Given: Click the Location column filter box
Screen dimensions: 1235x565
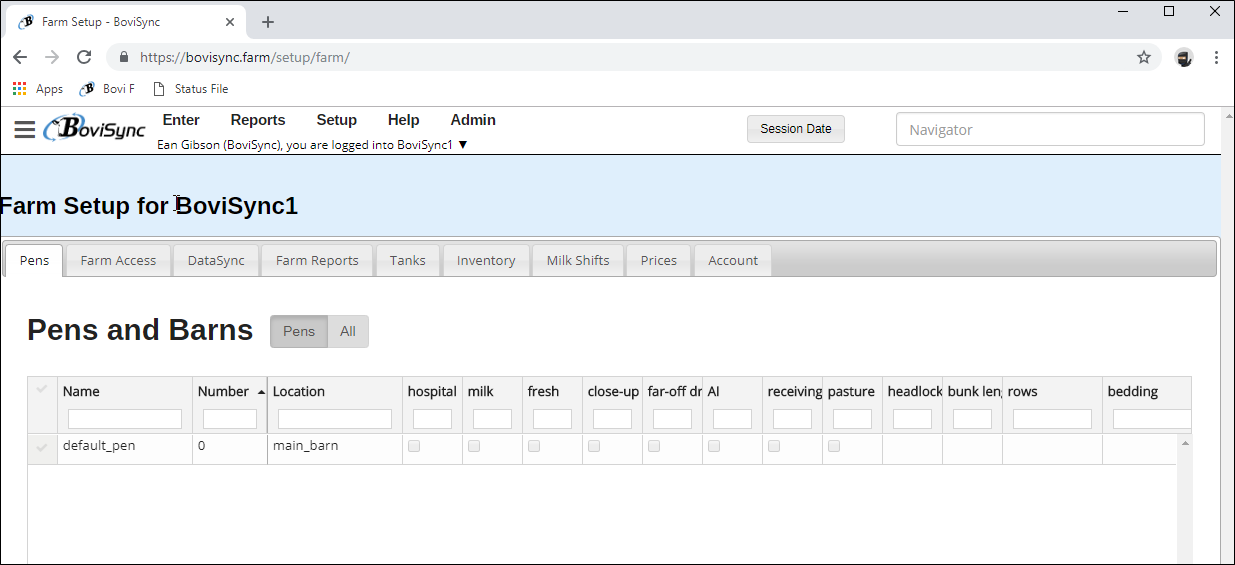Looking at the screenshot, I should (x=335, y=419).
